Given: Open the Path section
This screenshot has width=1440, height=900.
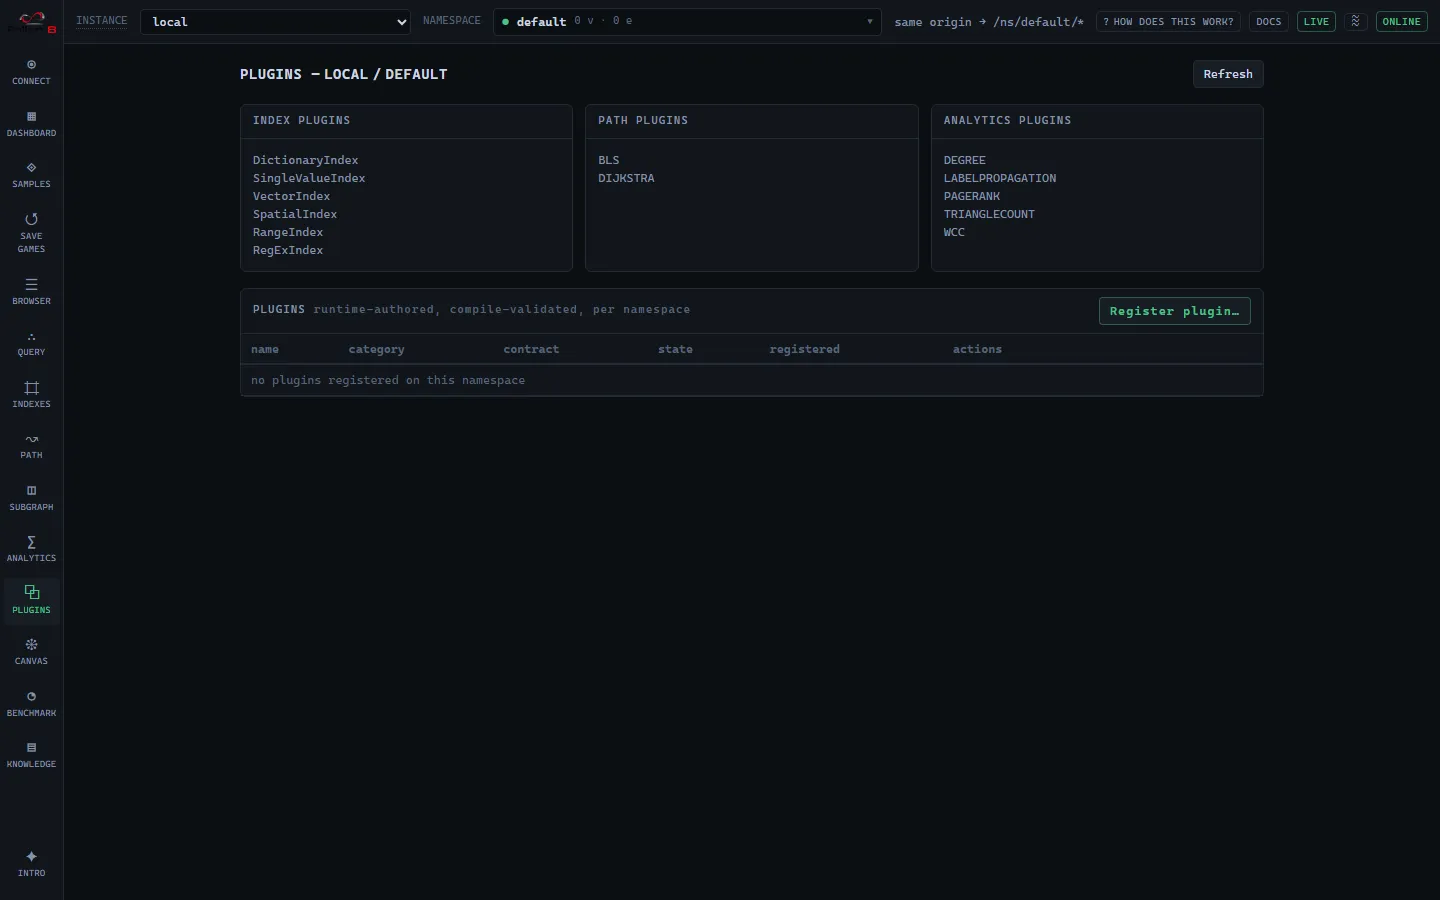Looking at the screenshot, I should coord(31,447).
